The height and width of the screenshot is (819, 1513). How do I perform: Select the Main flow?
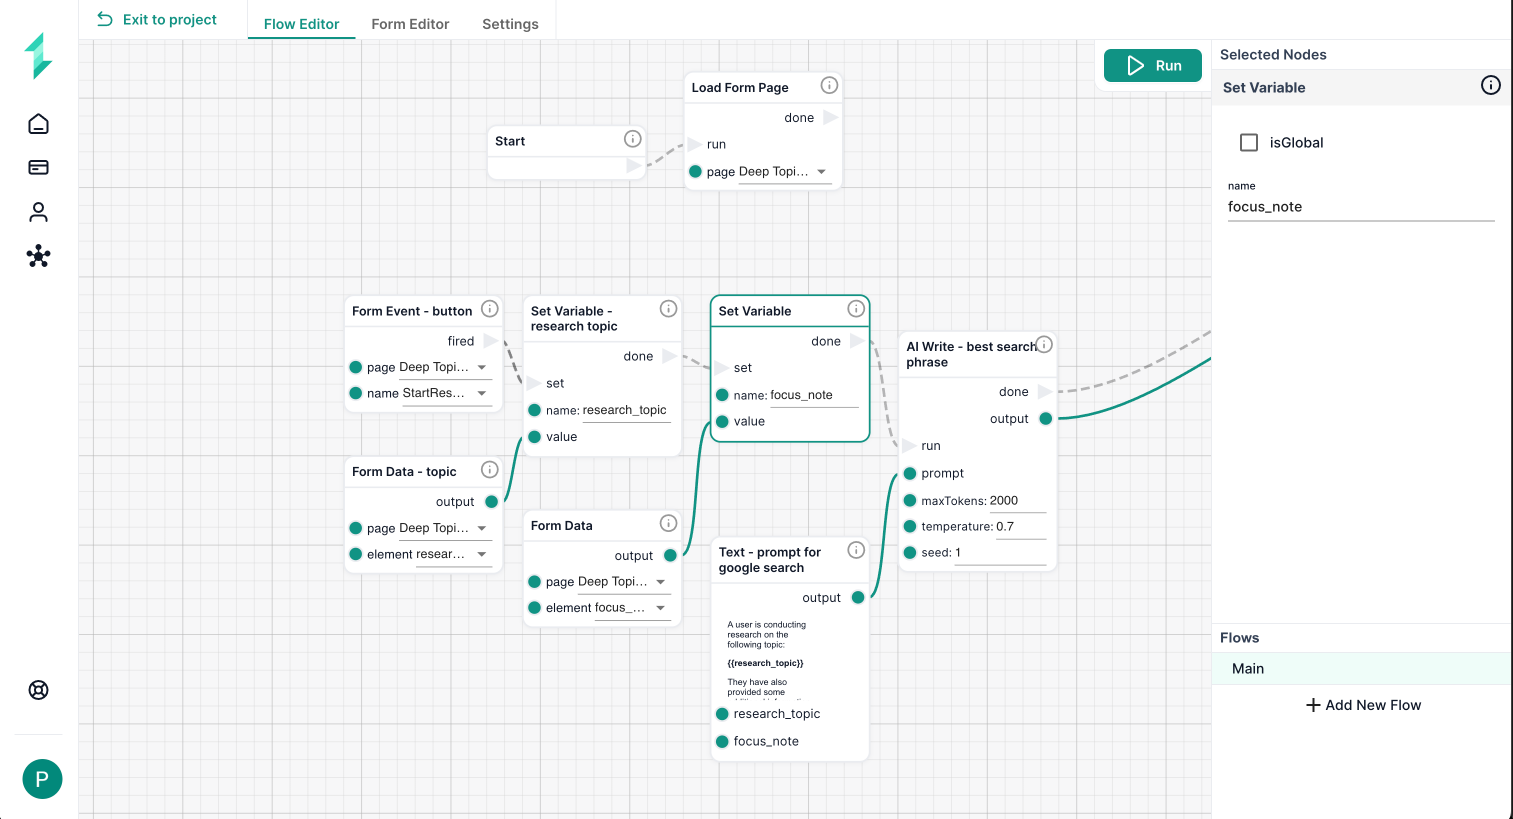[1361, 669]
